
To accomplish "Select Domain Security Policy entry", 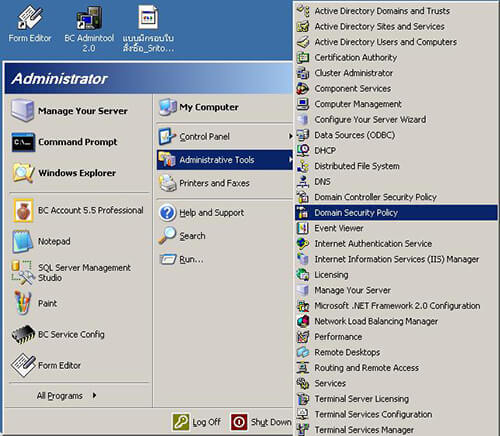I will (x=396, y=213).
